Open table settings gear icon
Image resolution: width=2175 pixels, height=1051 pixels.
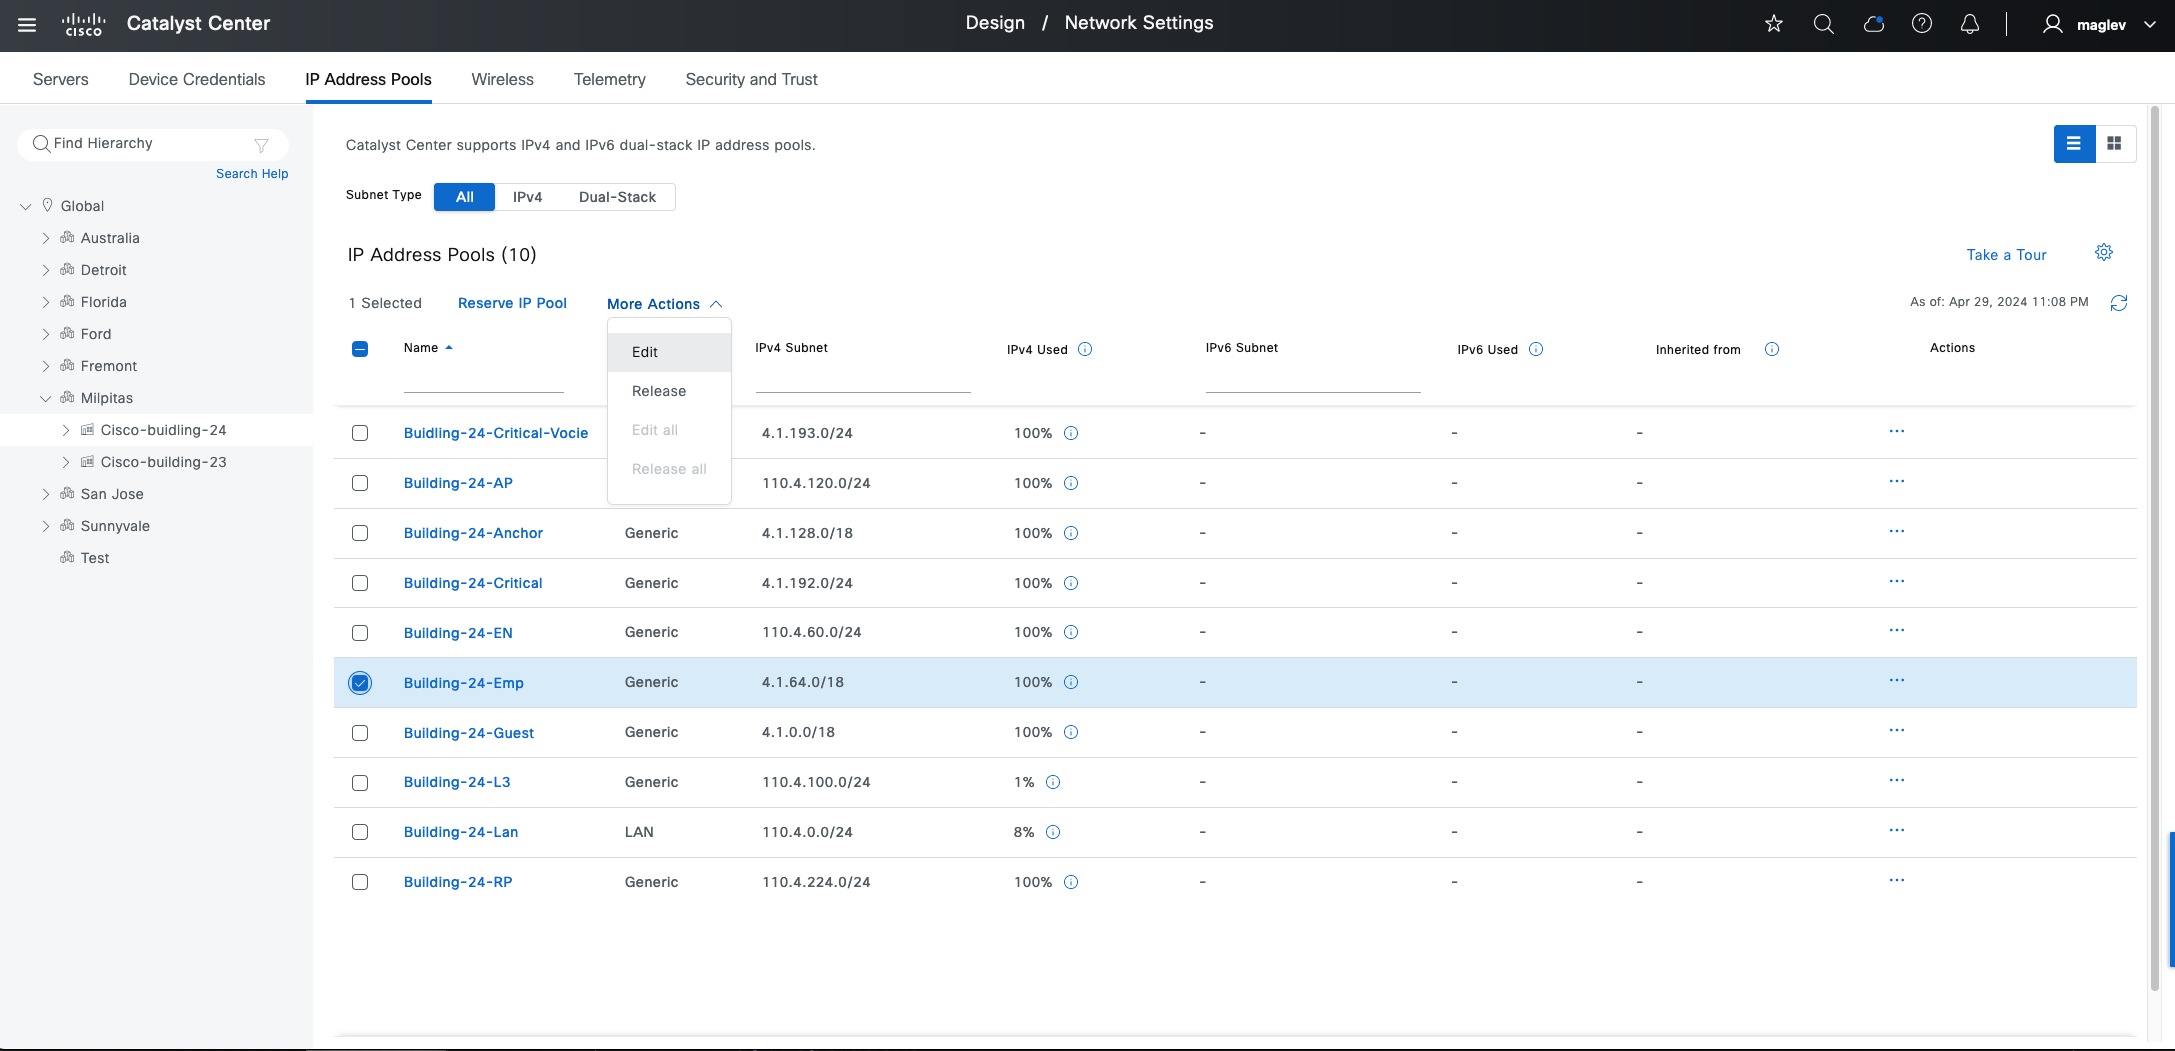[2104, 252]
